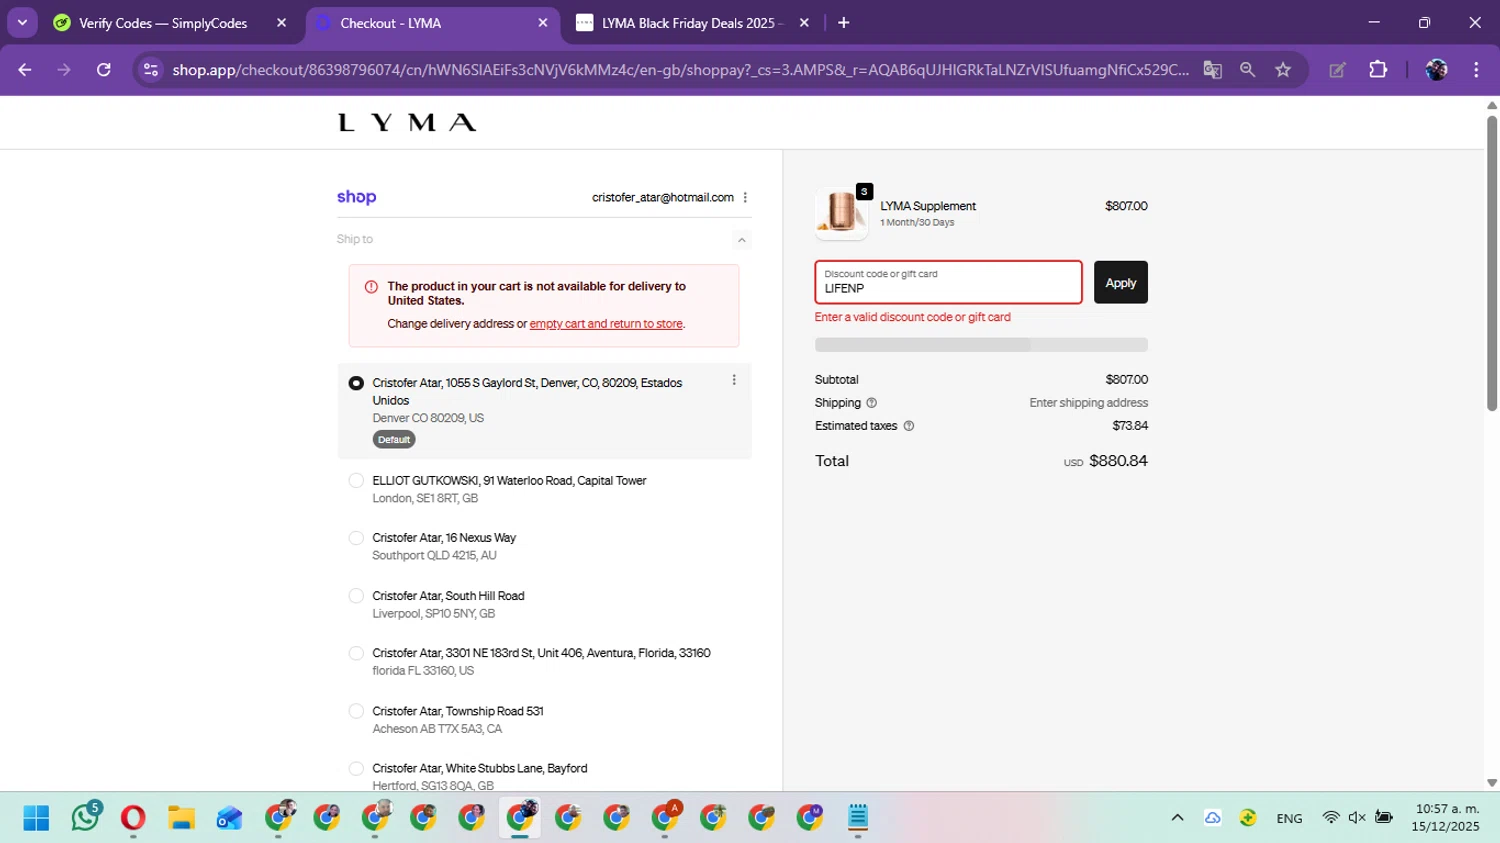Open the info icon next to Shipping
The width and height of the screenshot is (1500, 843).
[x=871, y=403]
